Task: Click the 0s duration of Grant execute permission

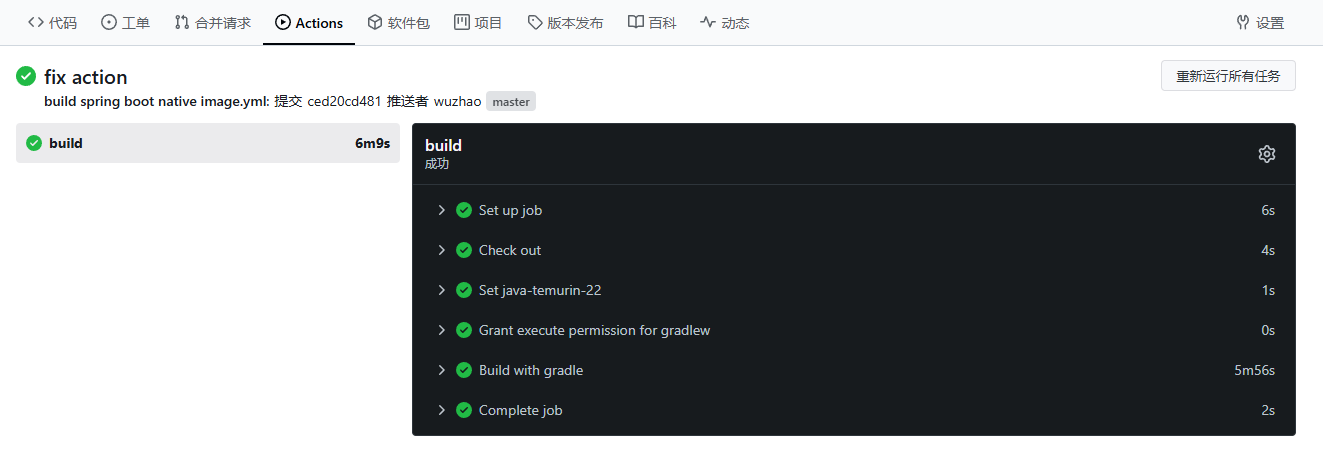Action: coord(1268,330)
